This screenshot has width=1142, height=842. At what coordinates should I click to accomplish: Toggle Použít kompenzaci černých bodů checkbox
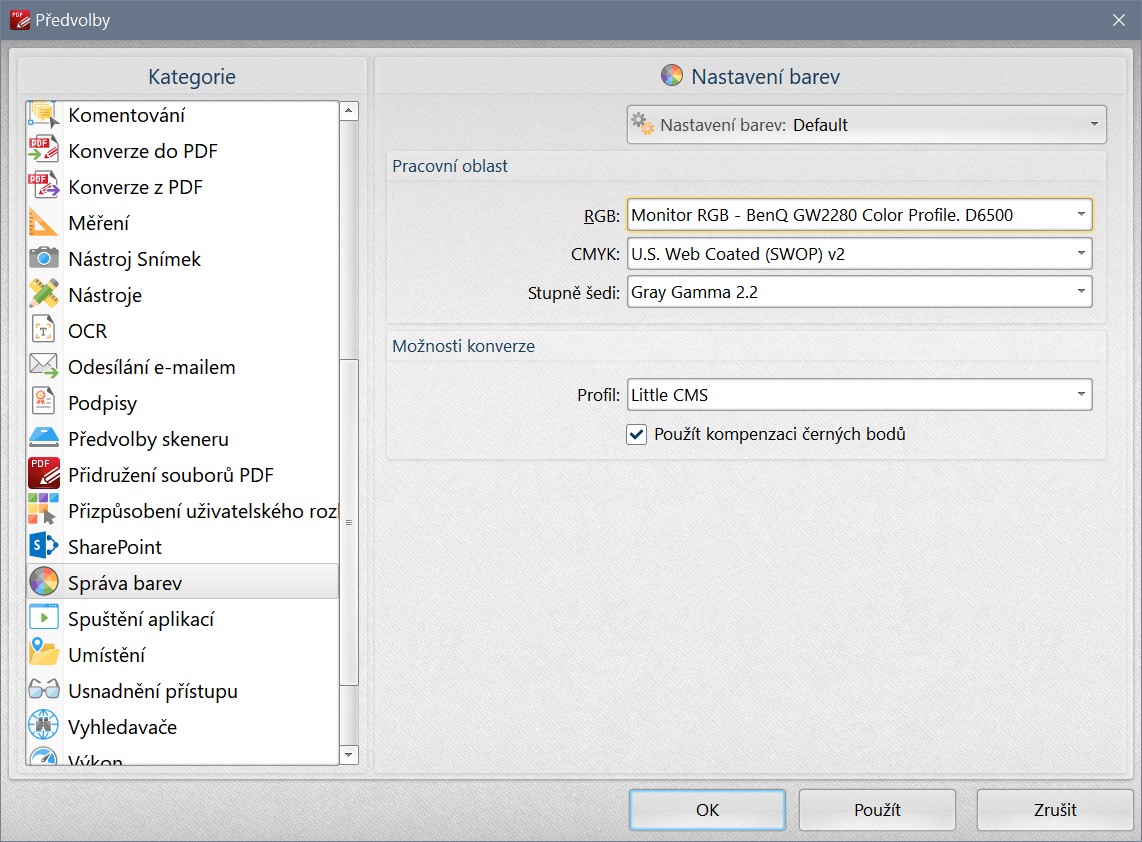coord(637,435)
